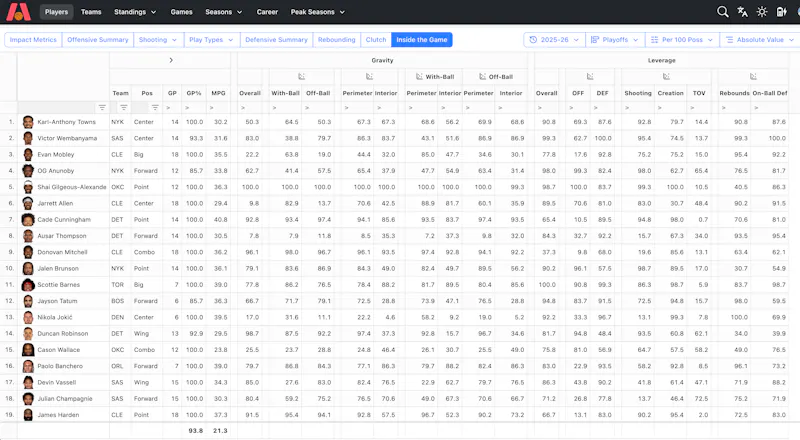Select Donovan Mitchell name text
This screenshot has height=440, width=800.
pyautogui.click(x=62, y=252)
